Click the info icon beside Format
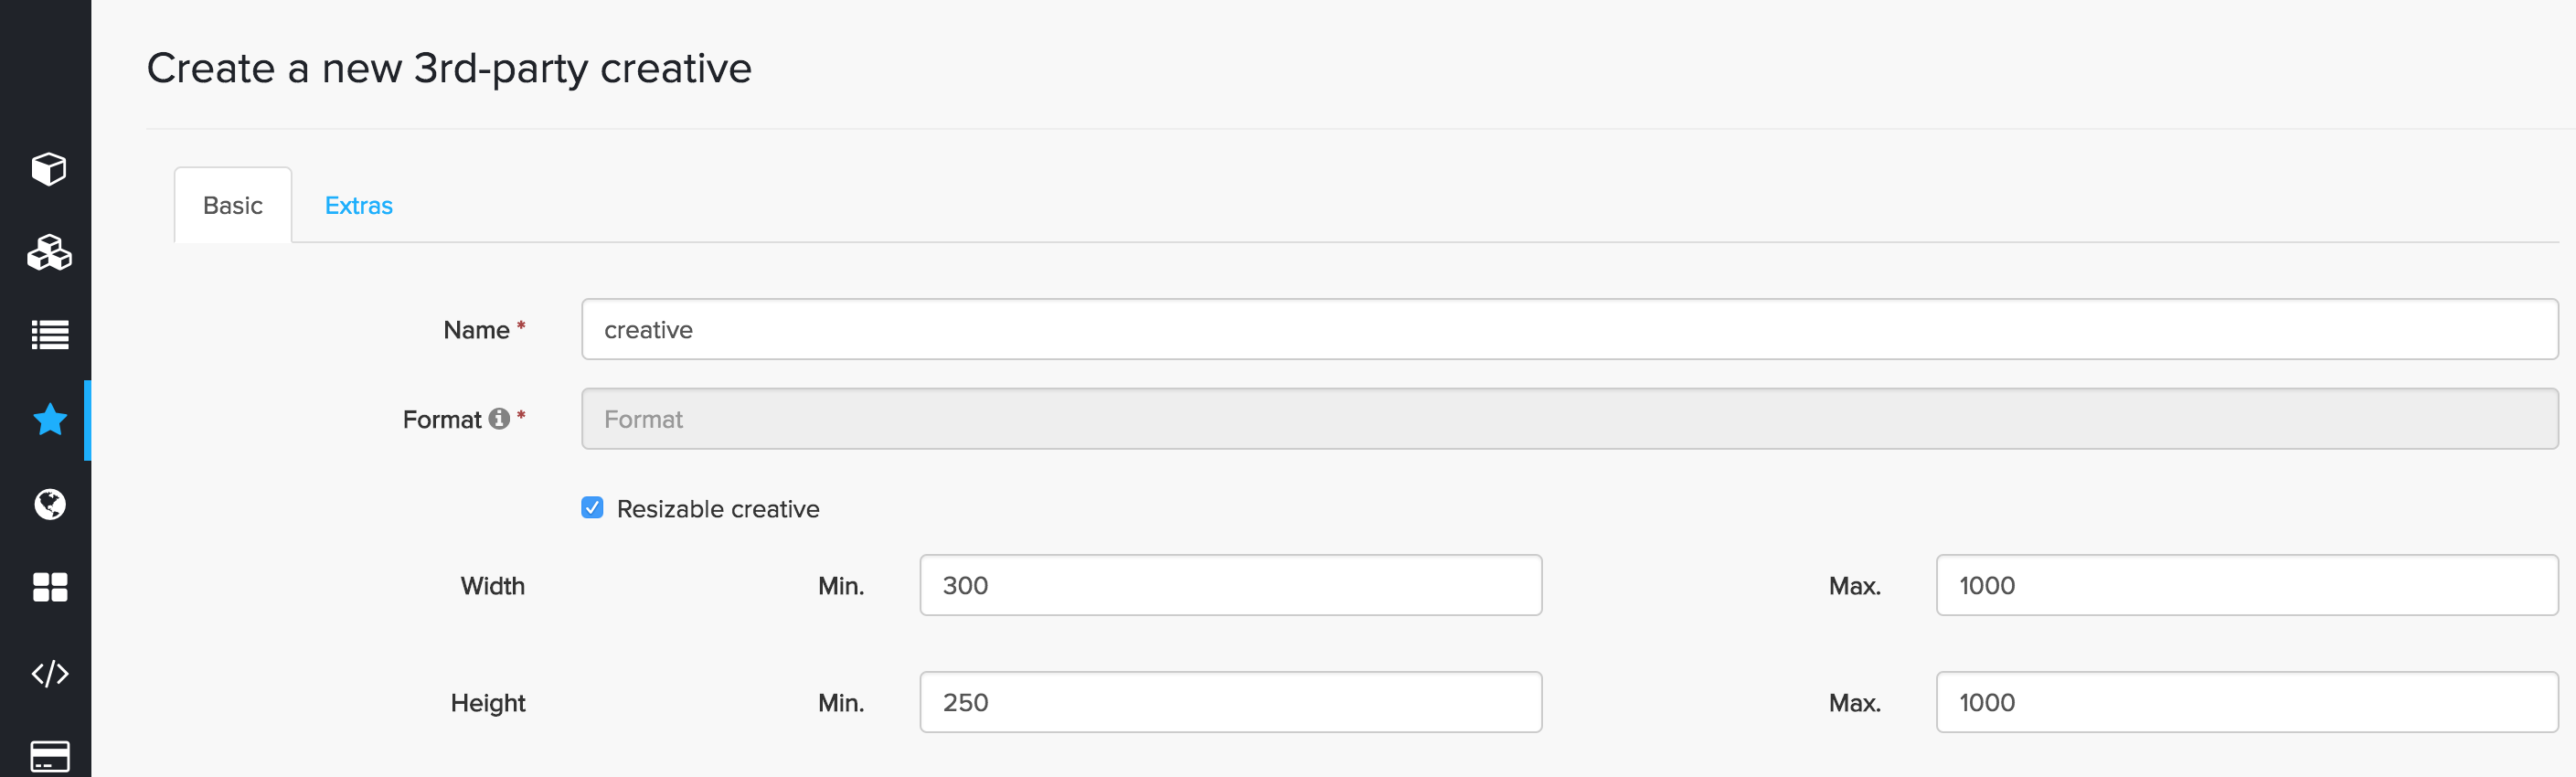Viewport: 2576px width, 777px height. coord(499,419)
